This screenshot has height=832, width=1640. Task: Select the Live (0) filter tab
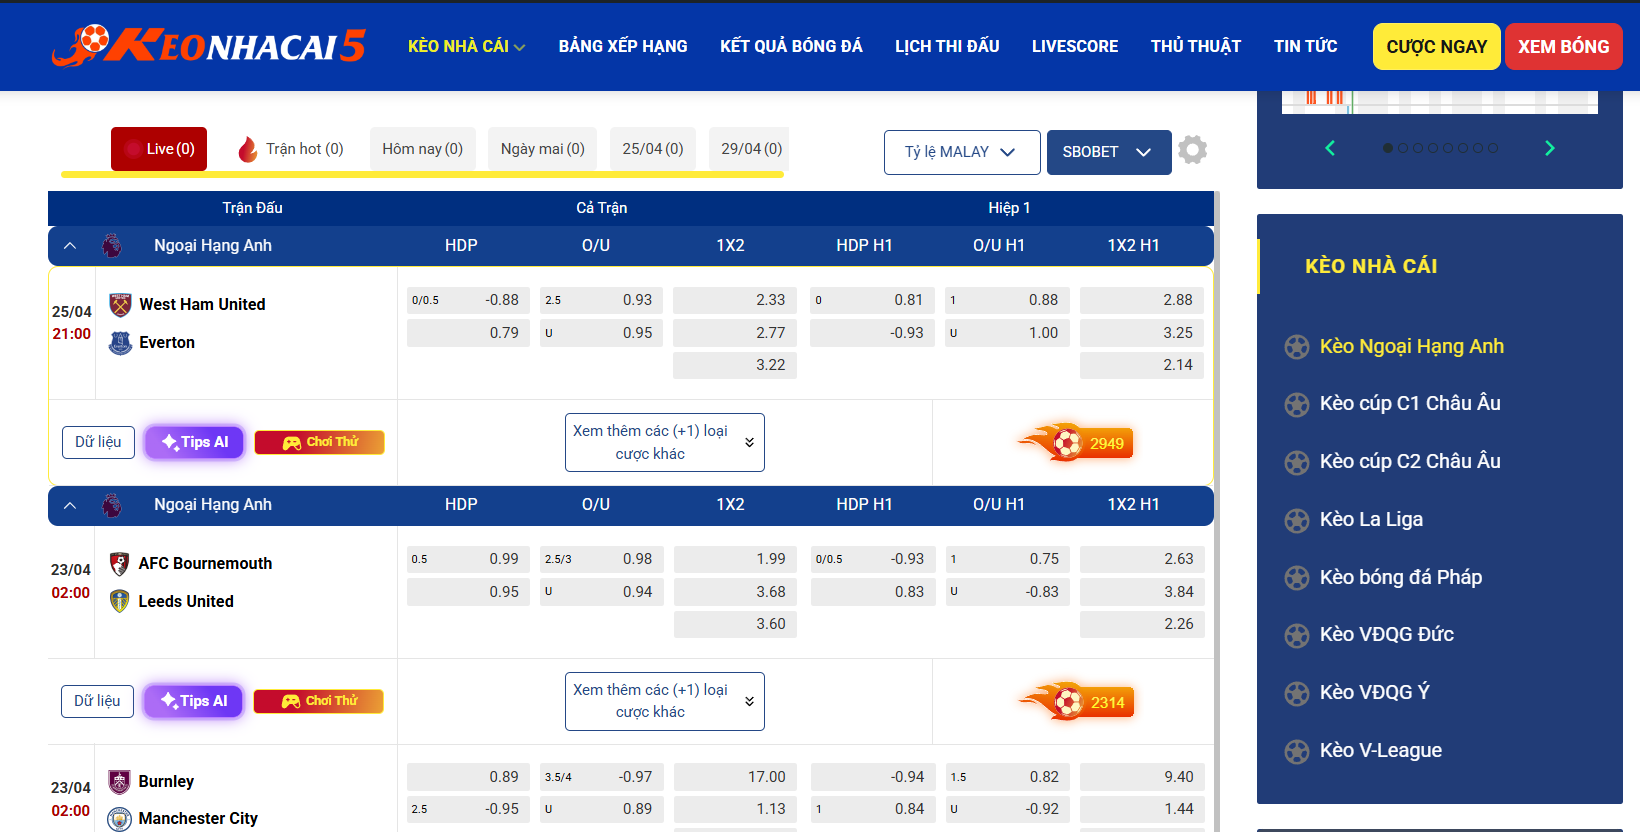click(159, 149)
